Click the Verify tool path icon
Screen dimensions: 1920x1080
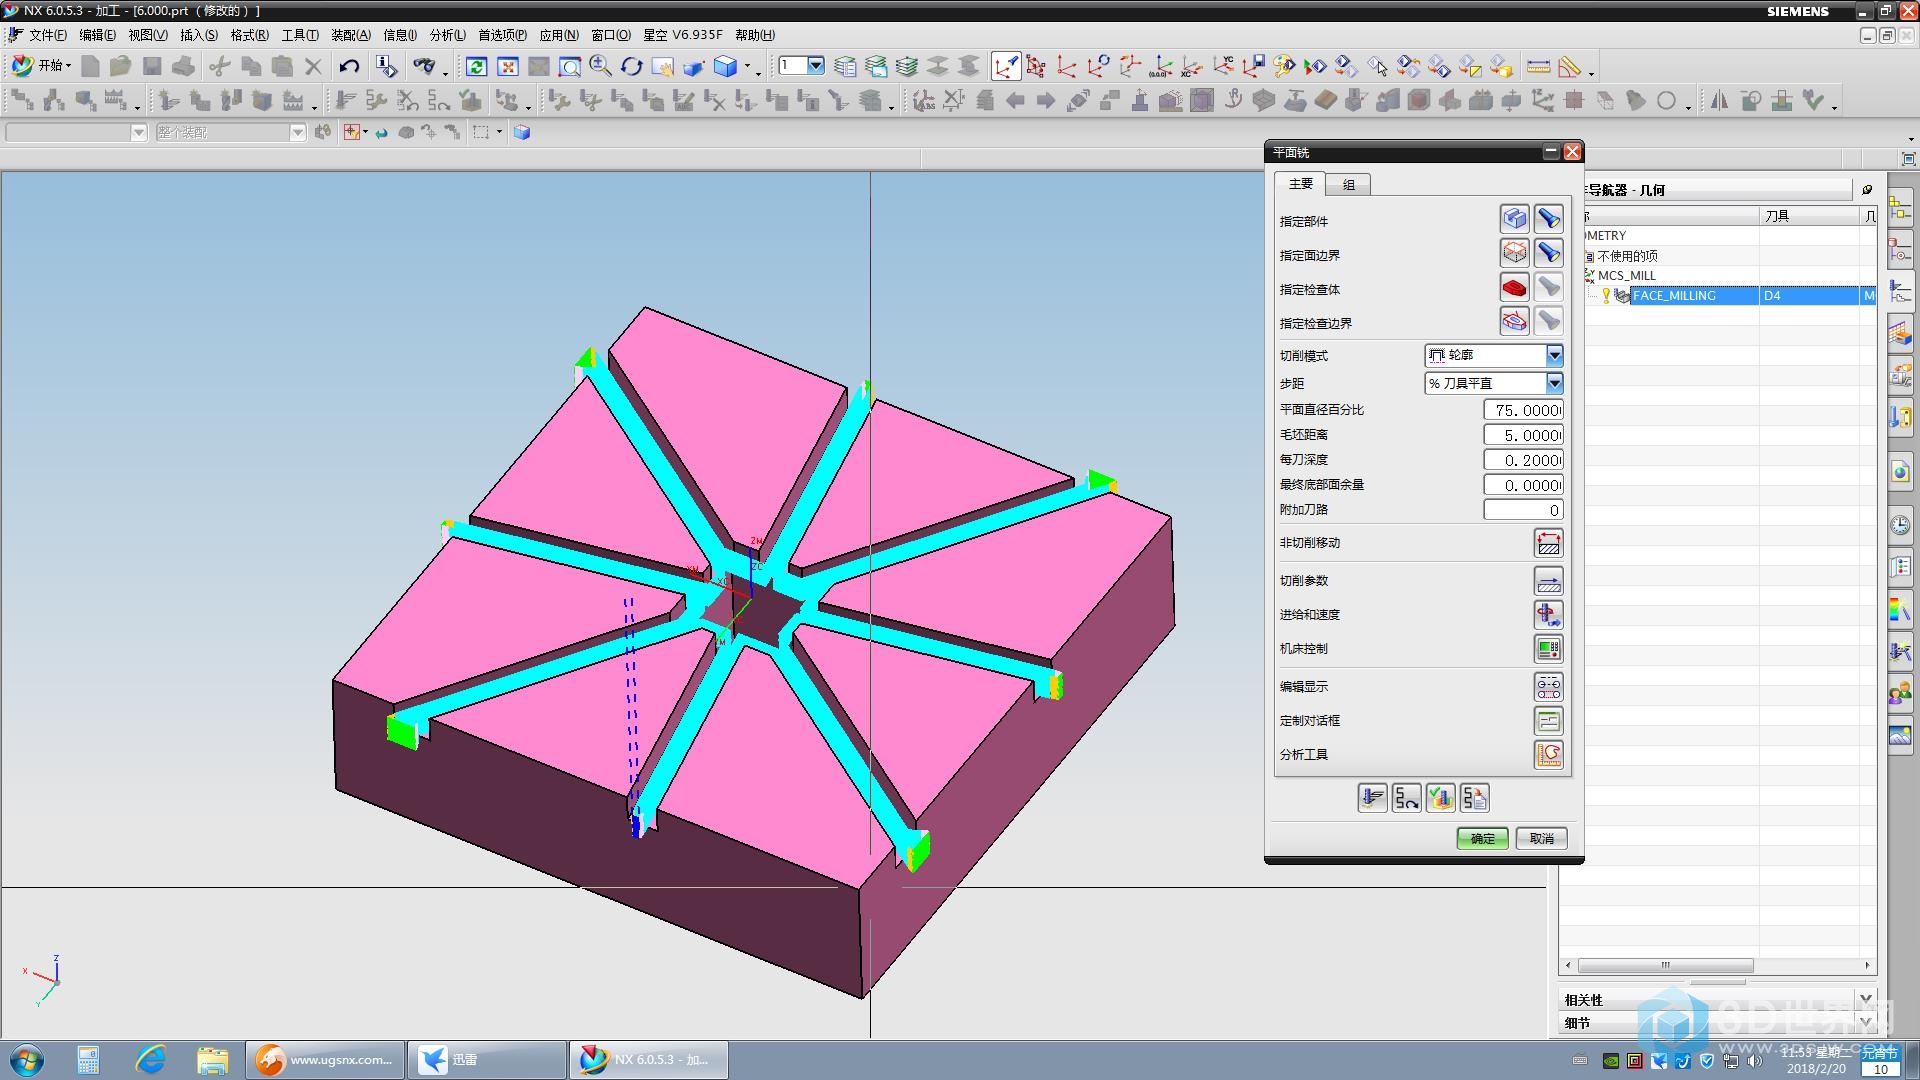click(1440, 798)
